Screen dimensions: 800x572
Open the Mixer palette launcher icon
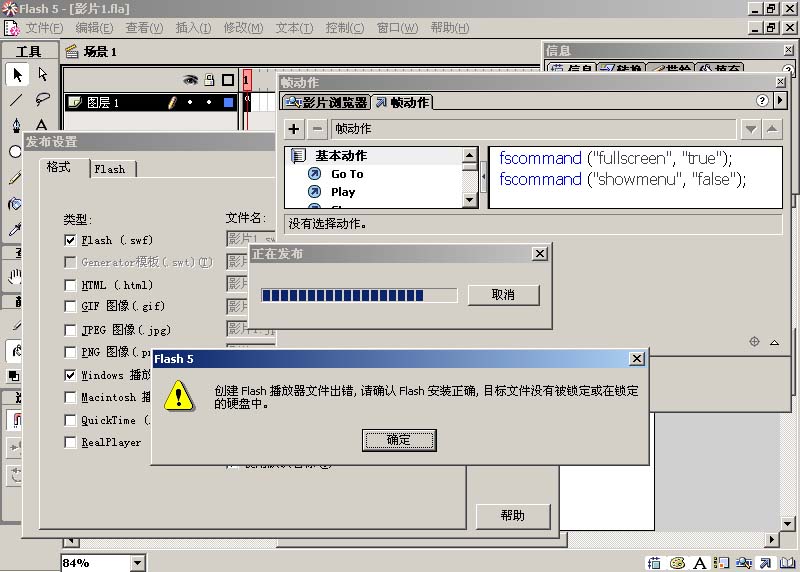[677, 563]
